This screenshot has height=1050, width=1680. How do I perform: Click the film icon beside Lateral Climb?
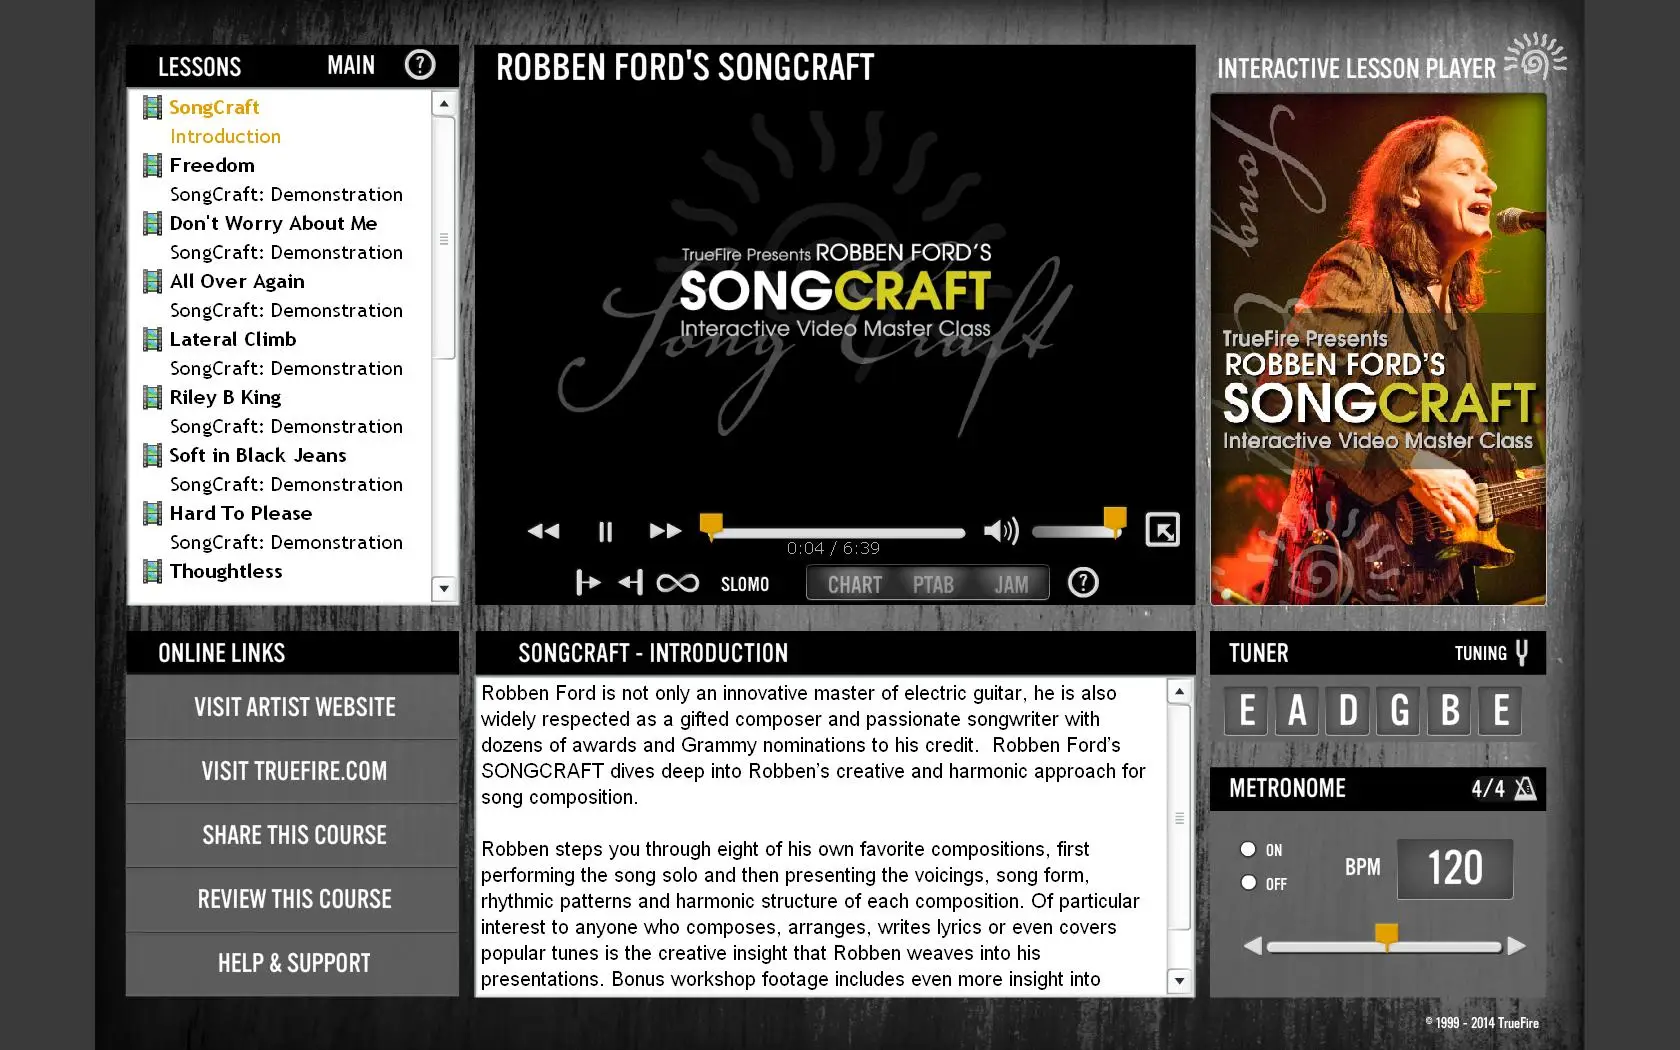click(152, 339)
